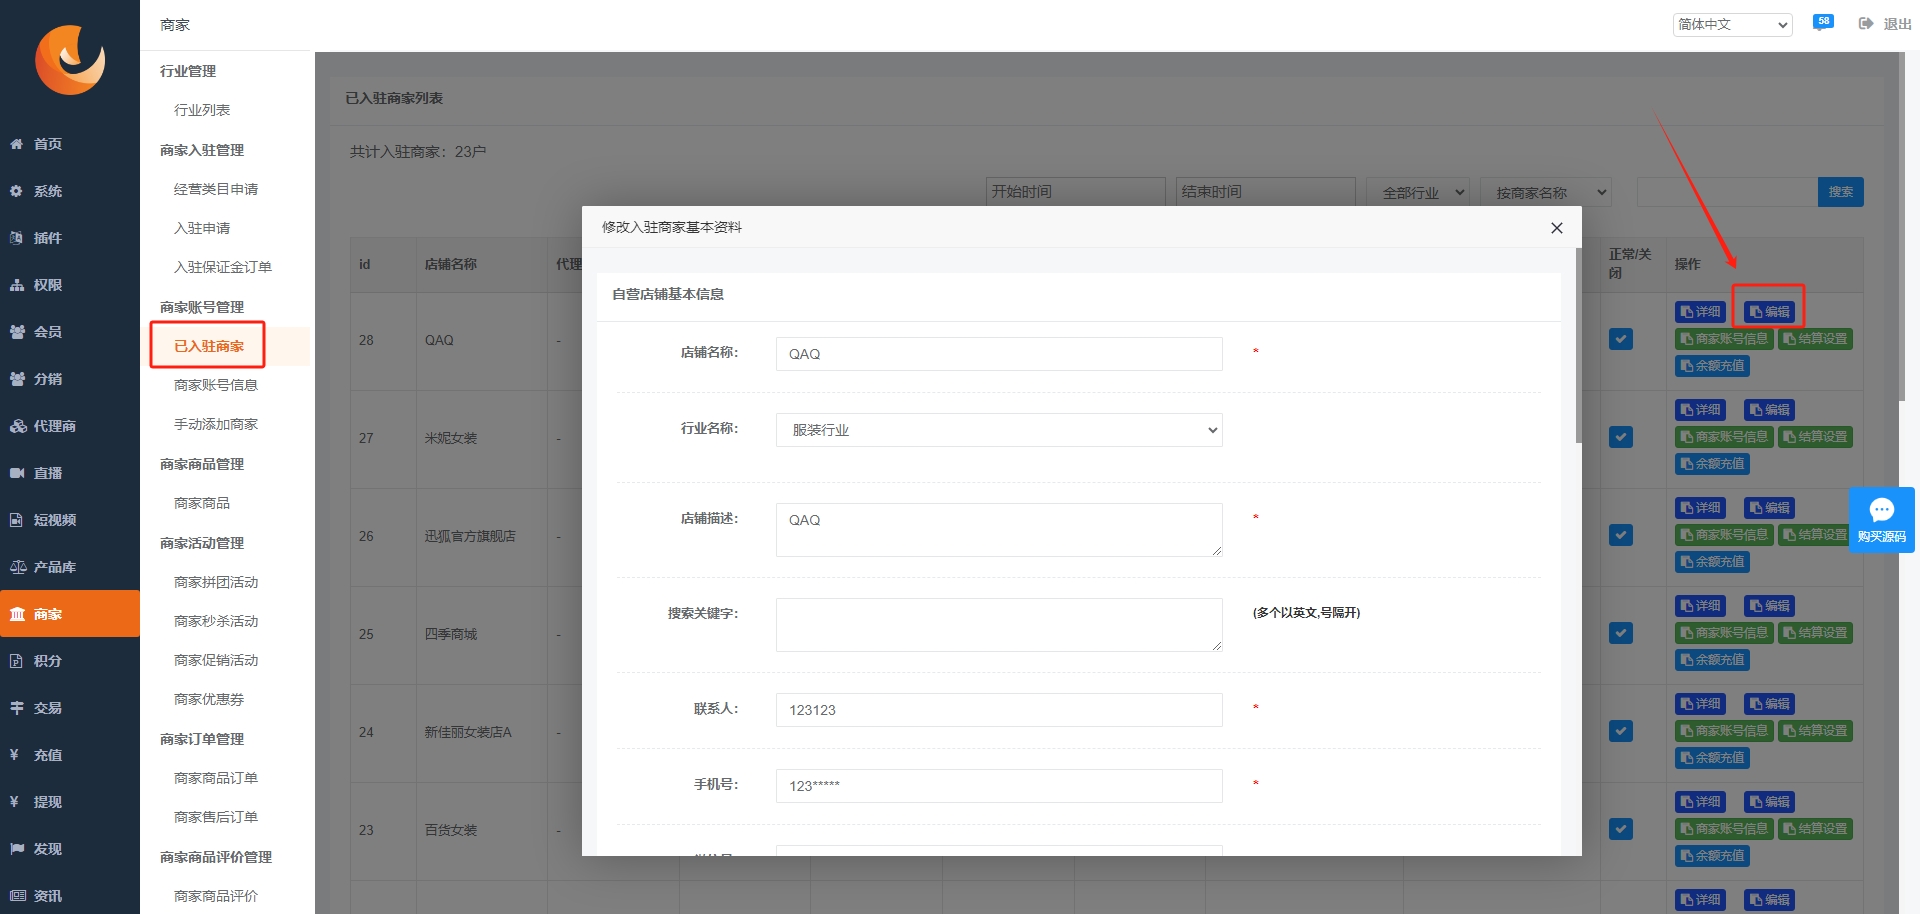Open the message notification icon with 58 badge
Viewport: 1920px width, 914px height.
(x=1823, y=22)
